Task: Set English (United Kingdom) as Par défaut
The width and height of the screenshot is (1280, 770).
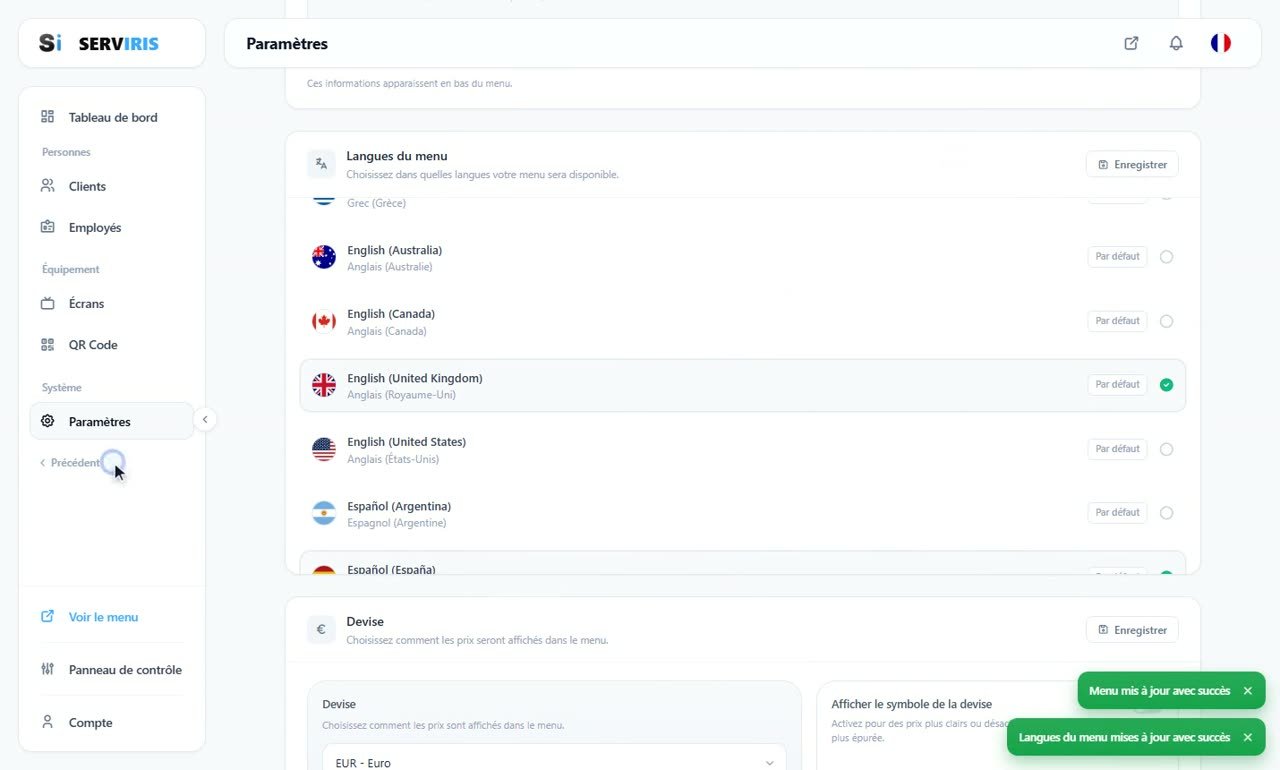Action: tap(1117, 385)
